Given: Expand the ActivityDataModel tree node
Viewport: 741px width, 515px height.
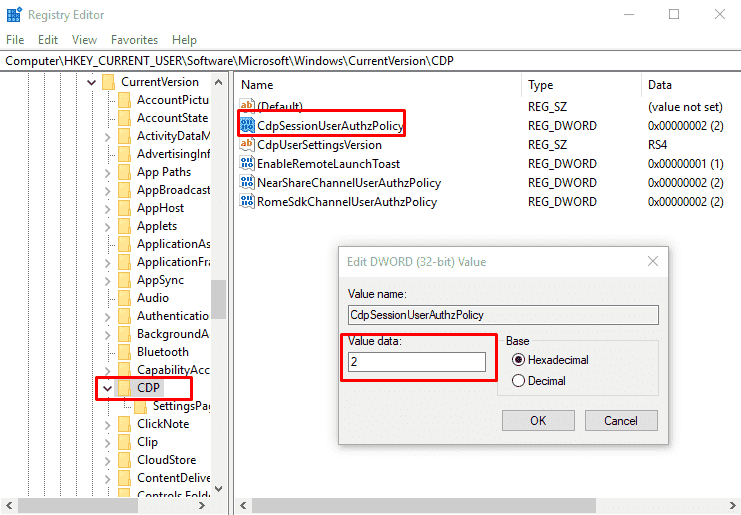Looking at the screenshot, I should (108, 137).
